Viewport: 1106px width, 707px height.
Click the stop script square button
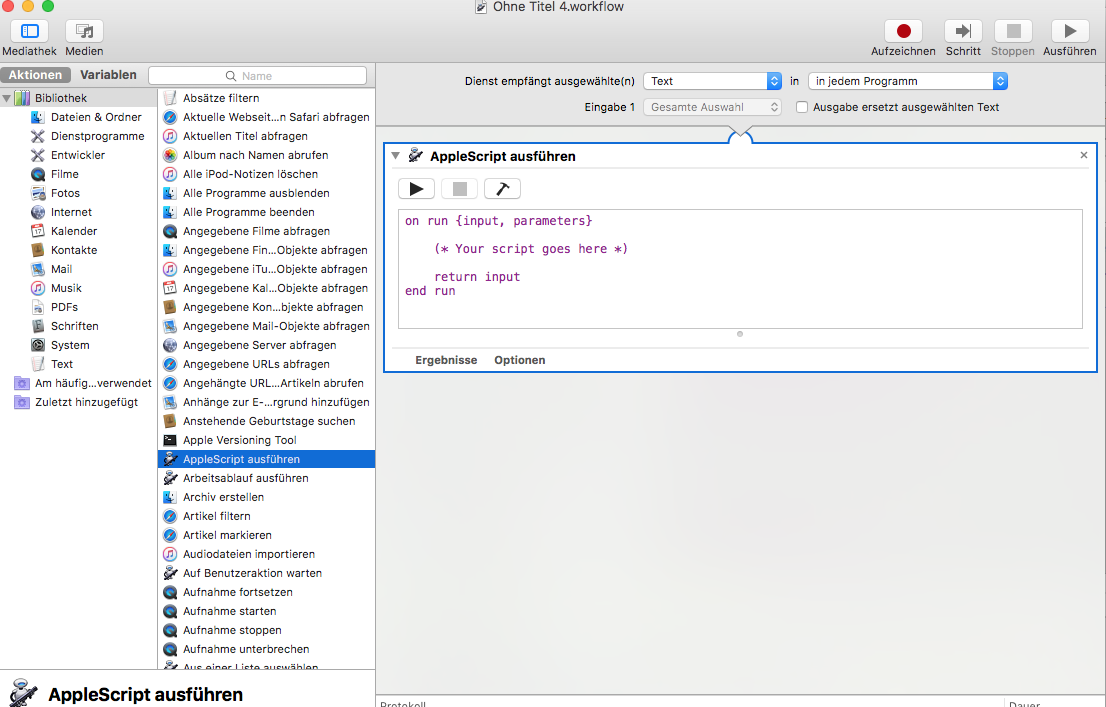point(459,189)
